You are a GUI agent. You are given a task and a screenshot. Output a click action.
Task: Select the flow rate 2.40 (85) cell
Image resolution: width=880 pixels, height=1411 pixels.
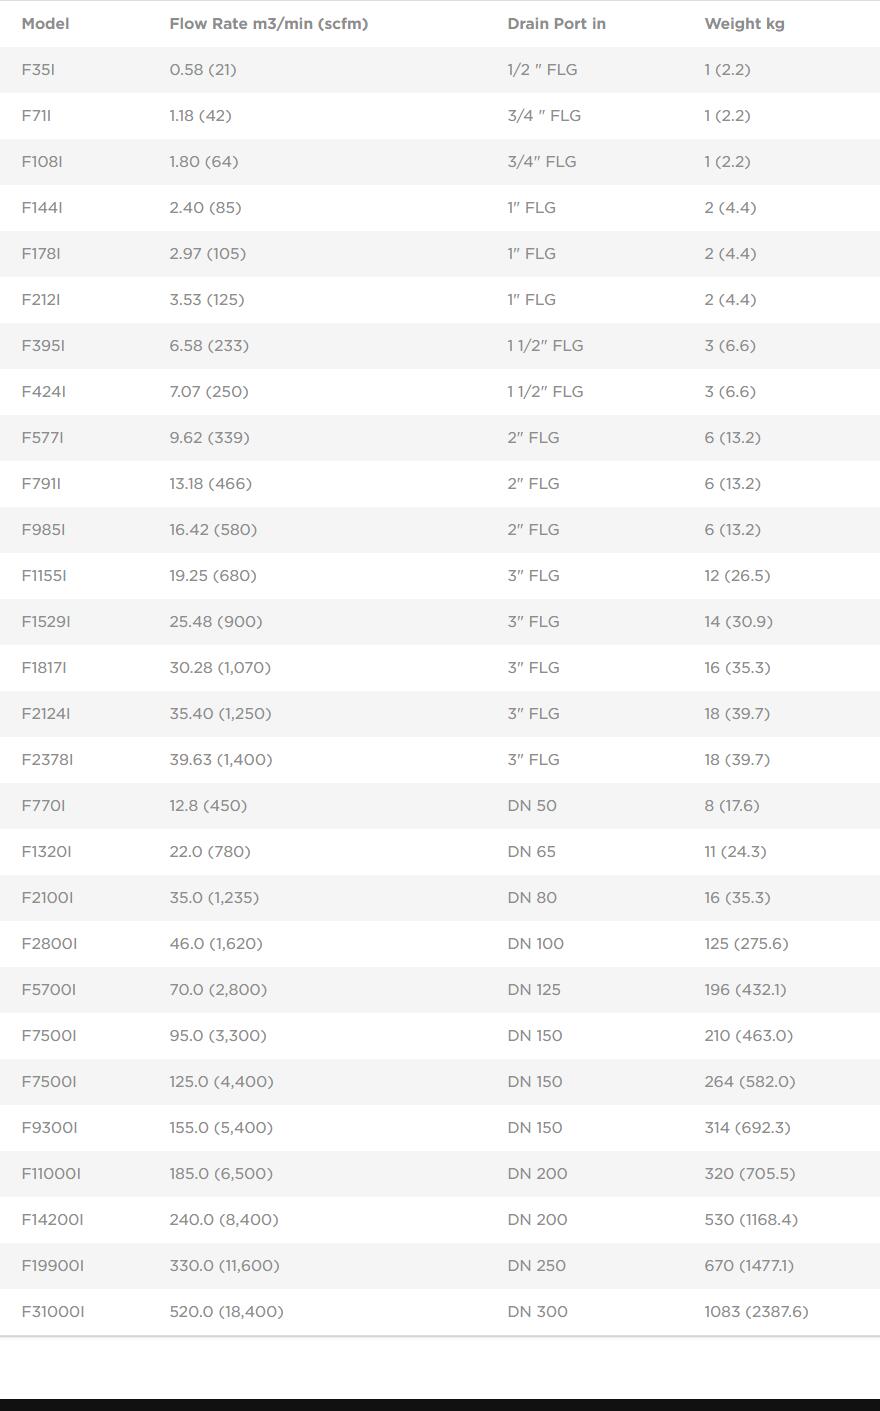pos(205,208)
